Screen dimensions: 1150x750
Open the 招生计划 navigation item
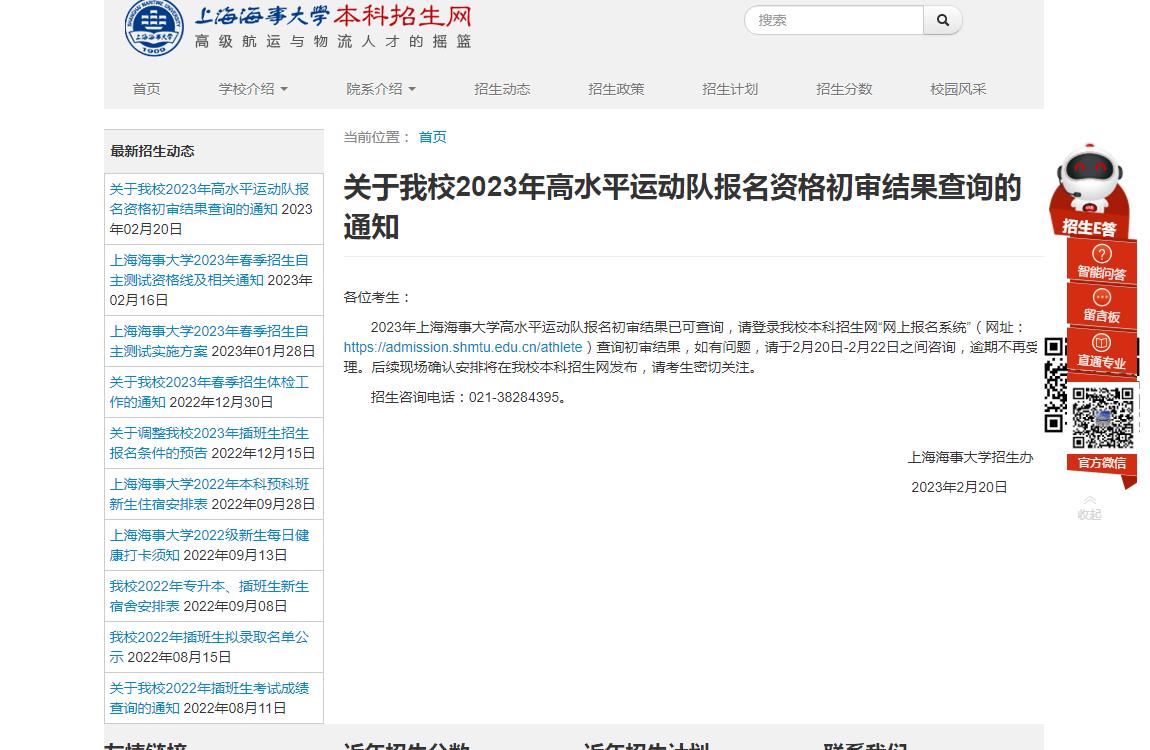click(x=730, y=89)
